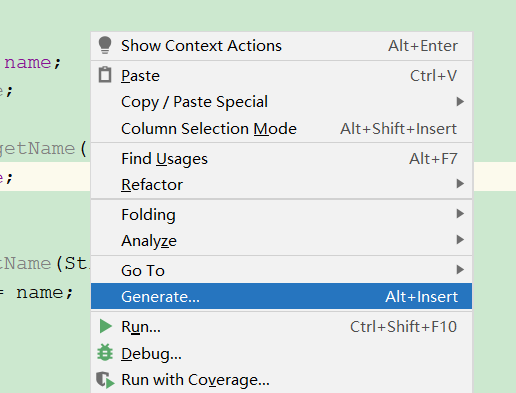The width and height of the screenshot is (516, 393).
Task: Expand the Folding submenu arrow
Action: click(x=460, y=213)
